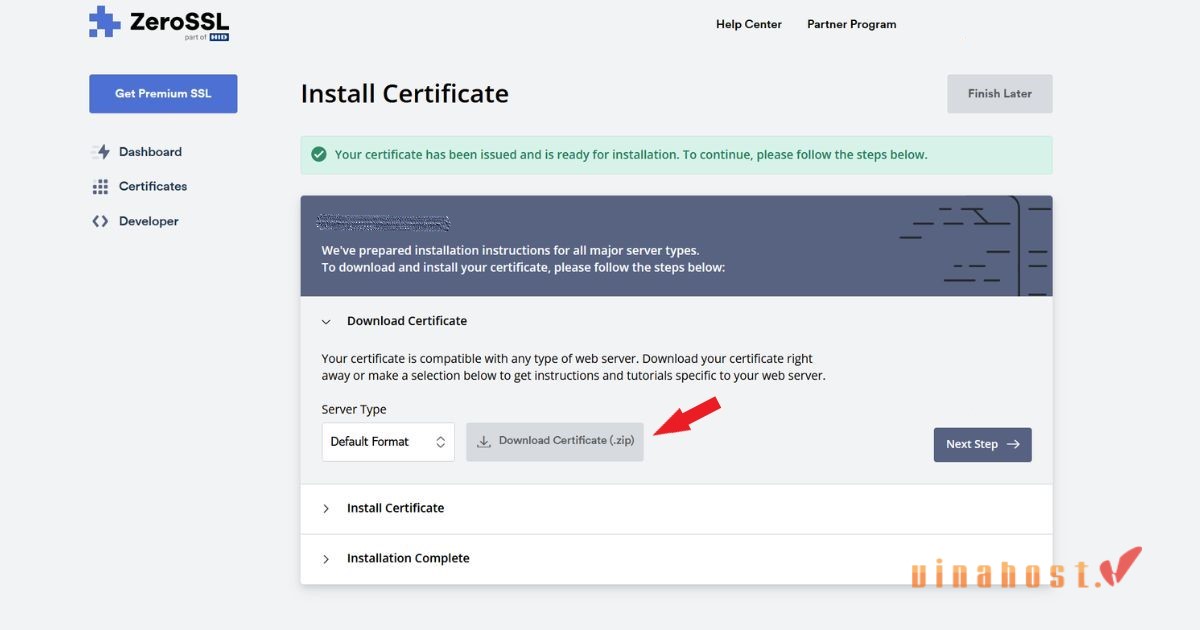Open the Certificates section from sidebar

pos(152,186)
